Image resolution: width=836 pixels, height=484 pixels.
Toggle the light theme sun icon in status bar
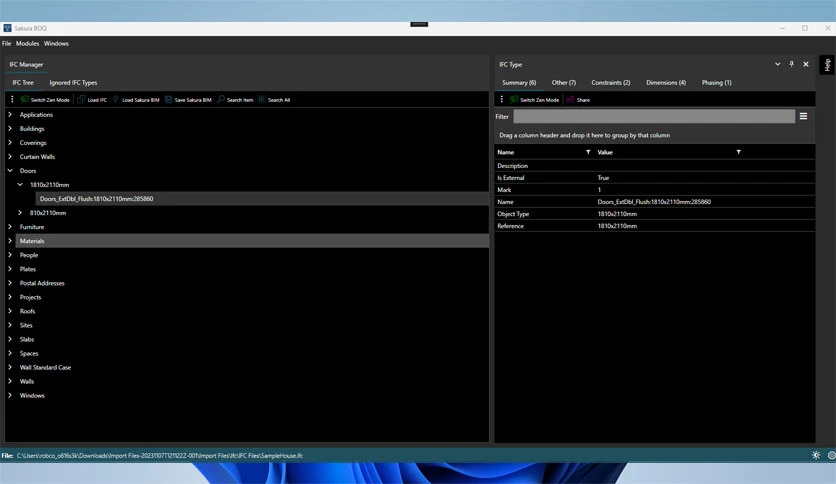(x=816, y=455)
